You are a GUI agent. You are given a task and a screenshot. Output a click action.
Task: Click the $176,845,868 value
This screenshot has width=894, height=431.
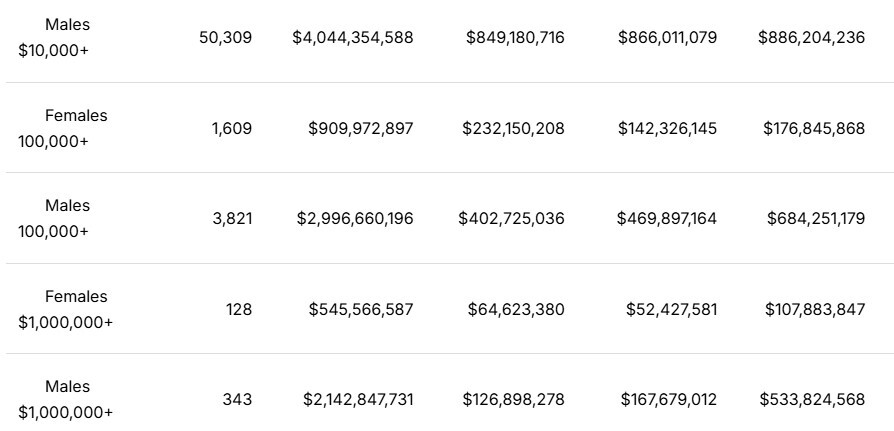(814, 128)
